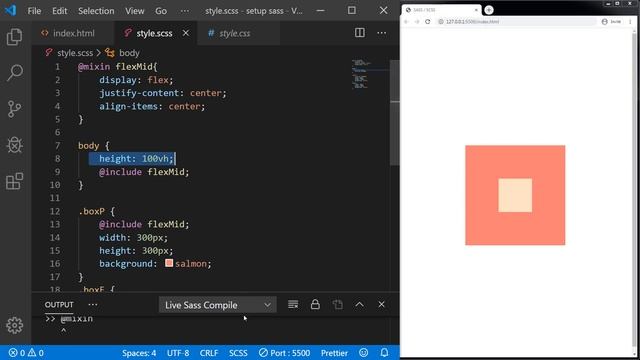640x360 pixels.
Task: Open new tab in browser window
Action: pos(489,10)
